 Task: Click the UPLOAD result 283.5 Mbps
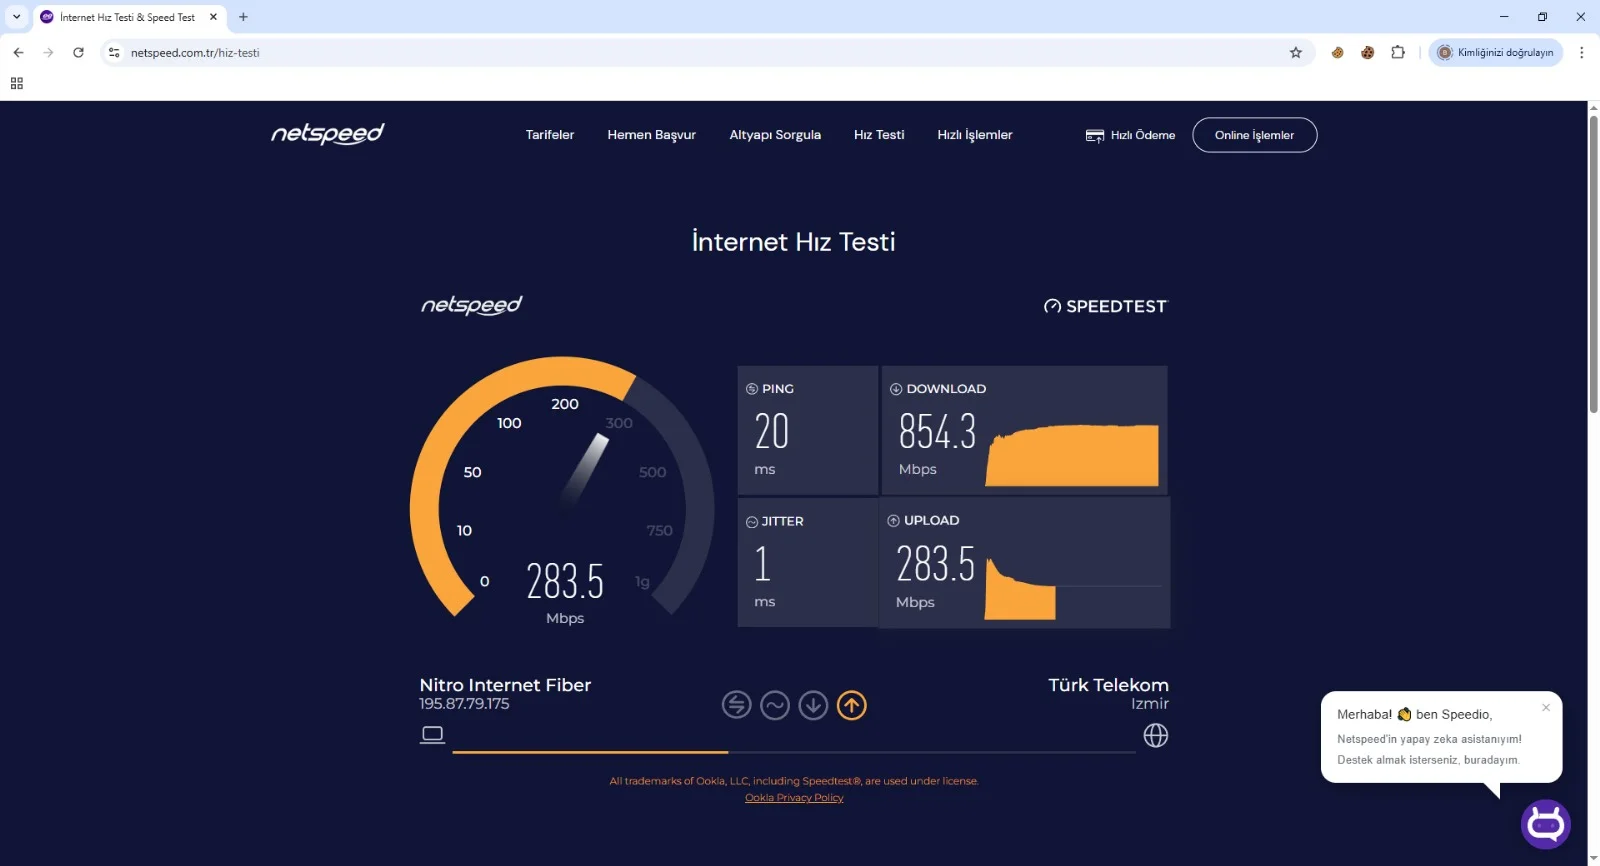point(935,564)
